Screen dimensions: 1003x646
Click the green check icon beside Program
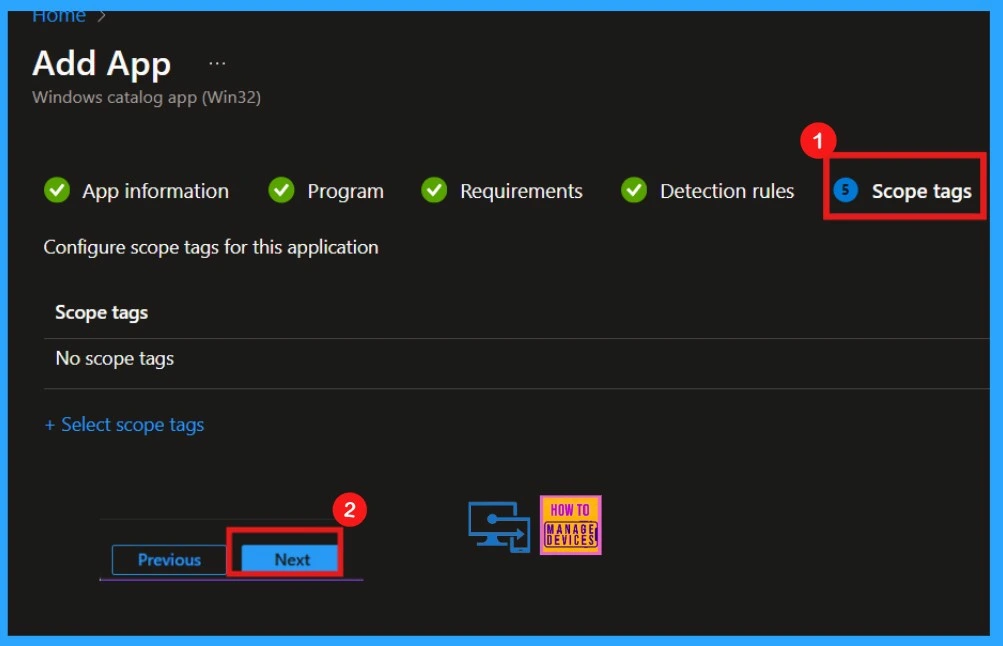click(281, 190)
